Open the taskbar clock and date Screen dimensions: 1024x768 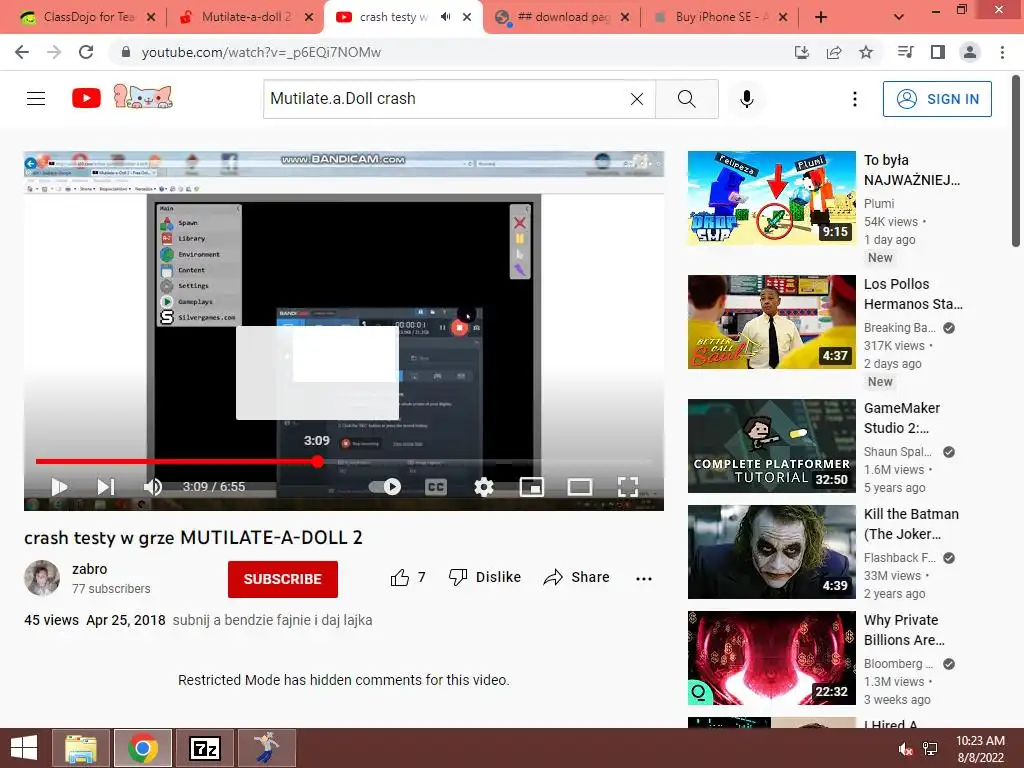click(x=980, y=749)
